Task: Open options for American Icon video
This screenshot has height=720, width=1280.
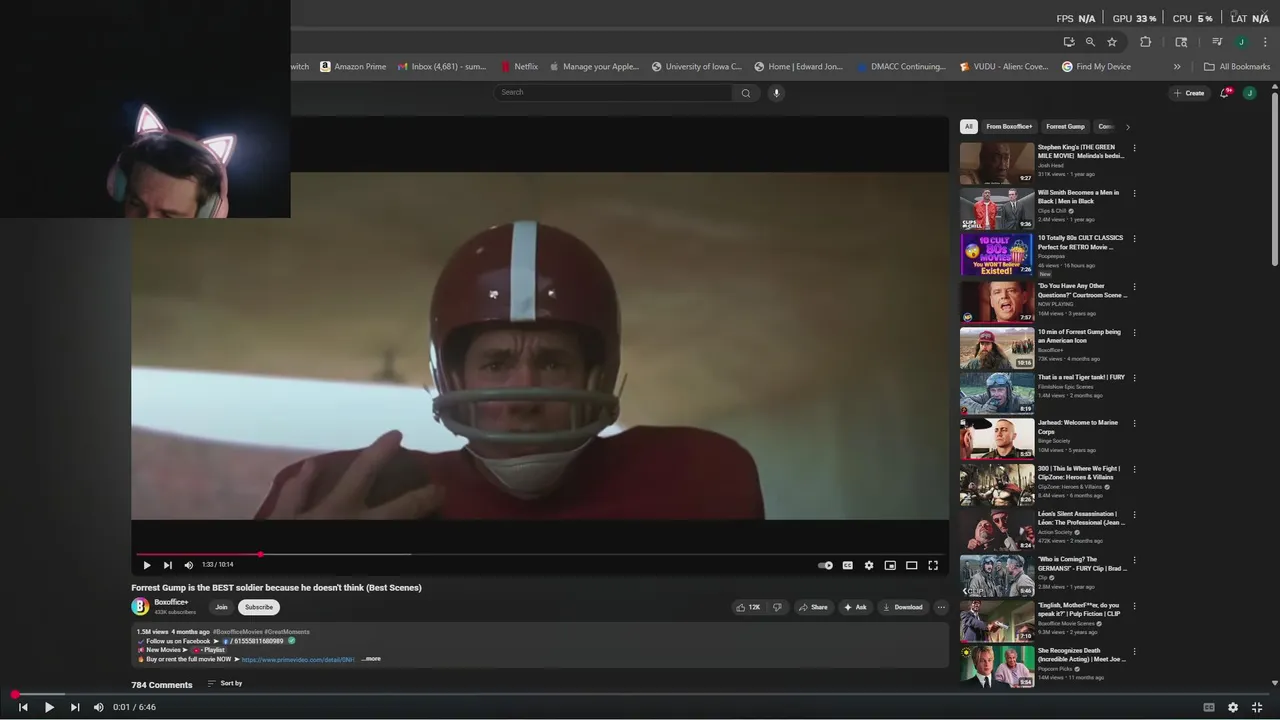Action: (x=1134, y=333)
